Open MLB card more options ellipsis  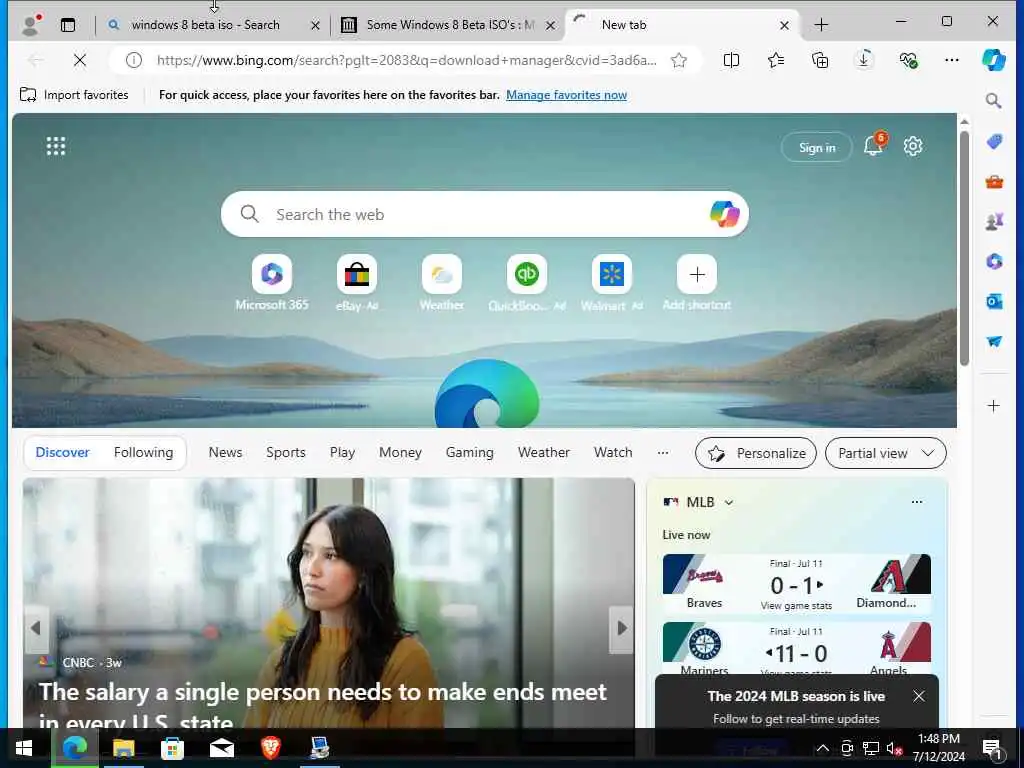(917, 502)
